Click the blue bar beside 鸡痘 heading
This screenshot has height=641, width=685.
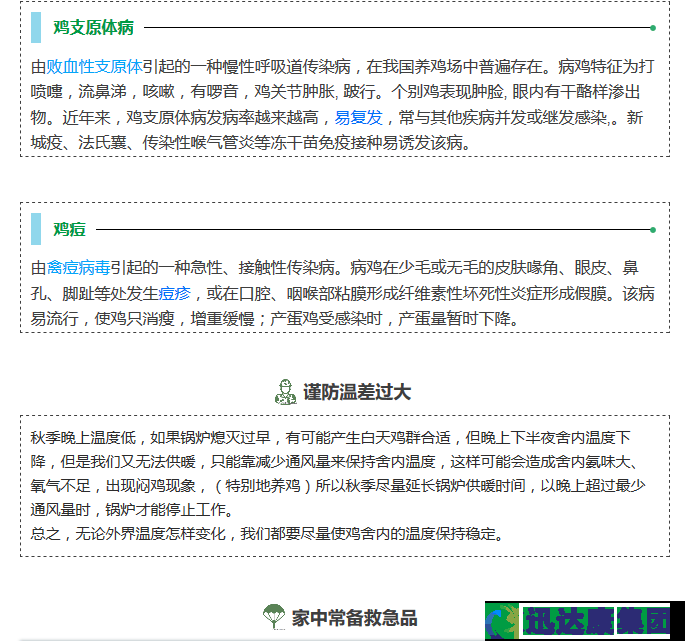pyautogui.click(x=36, y=229)
